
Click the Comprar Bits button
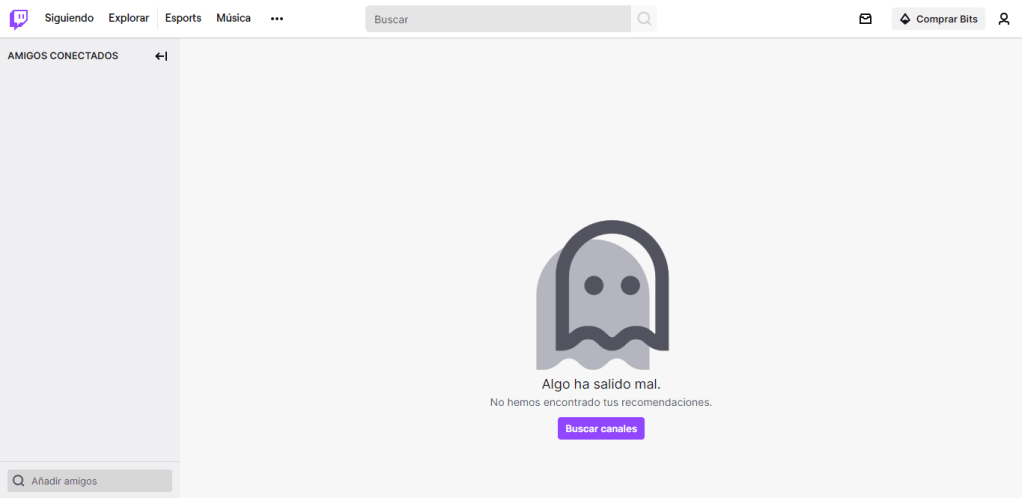click(938, 19)
